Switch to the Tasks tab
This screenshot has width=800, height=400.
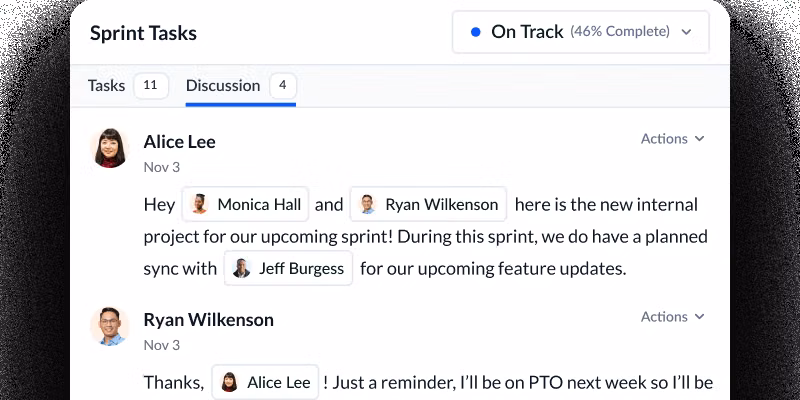click(106, 86)
